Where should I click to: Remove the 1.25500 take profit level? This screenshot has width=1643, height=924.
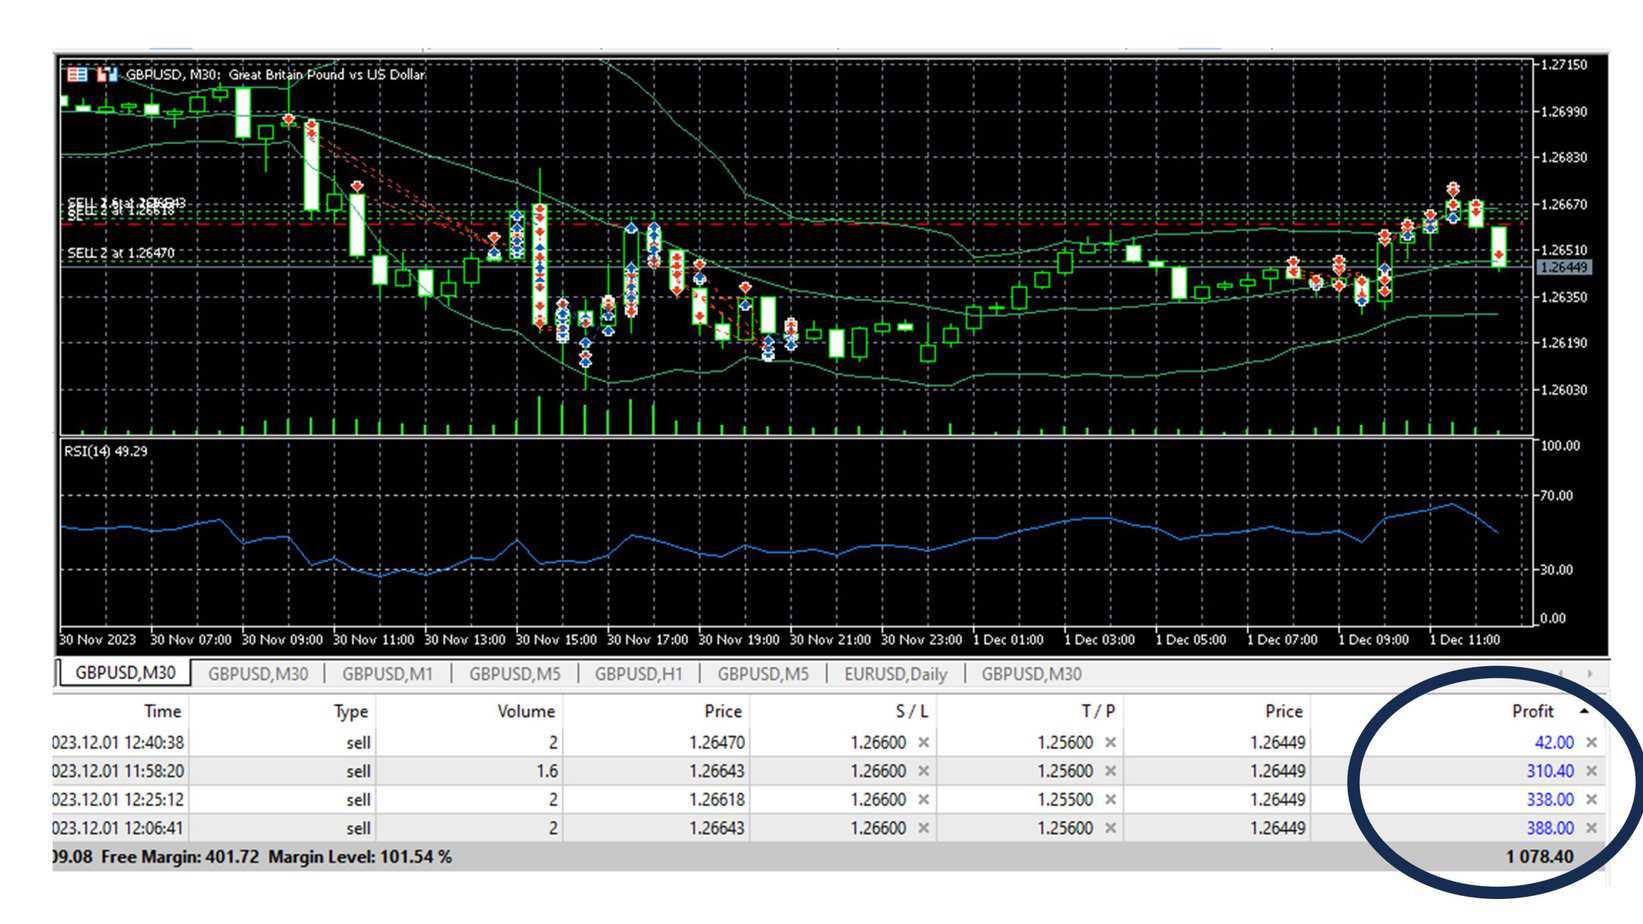(1110, 800)
